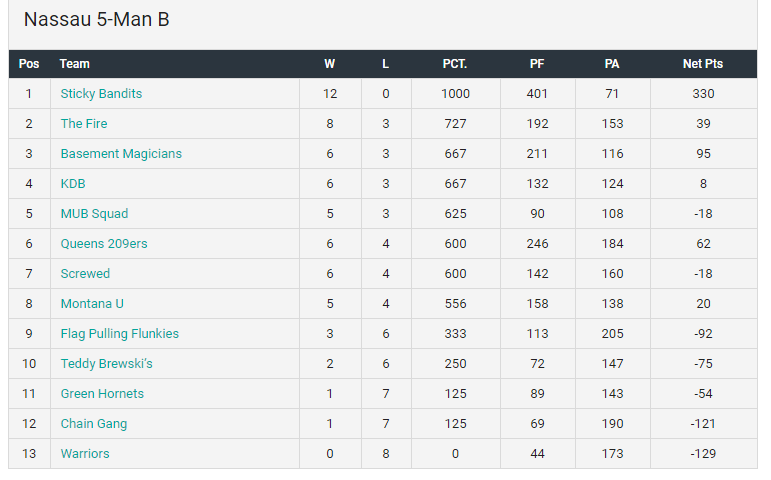Click the Net Pts column header
771x480 pixels.
pos(703,64)
